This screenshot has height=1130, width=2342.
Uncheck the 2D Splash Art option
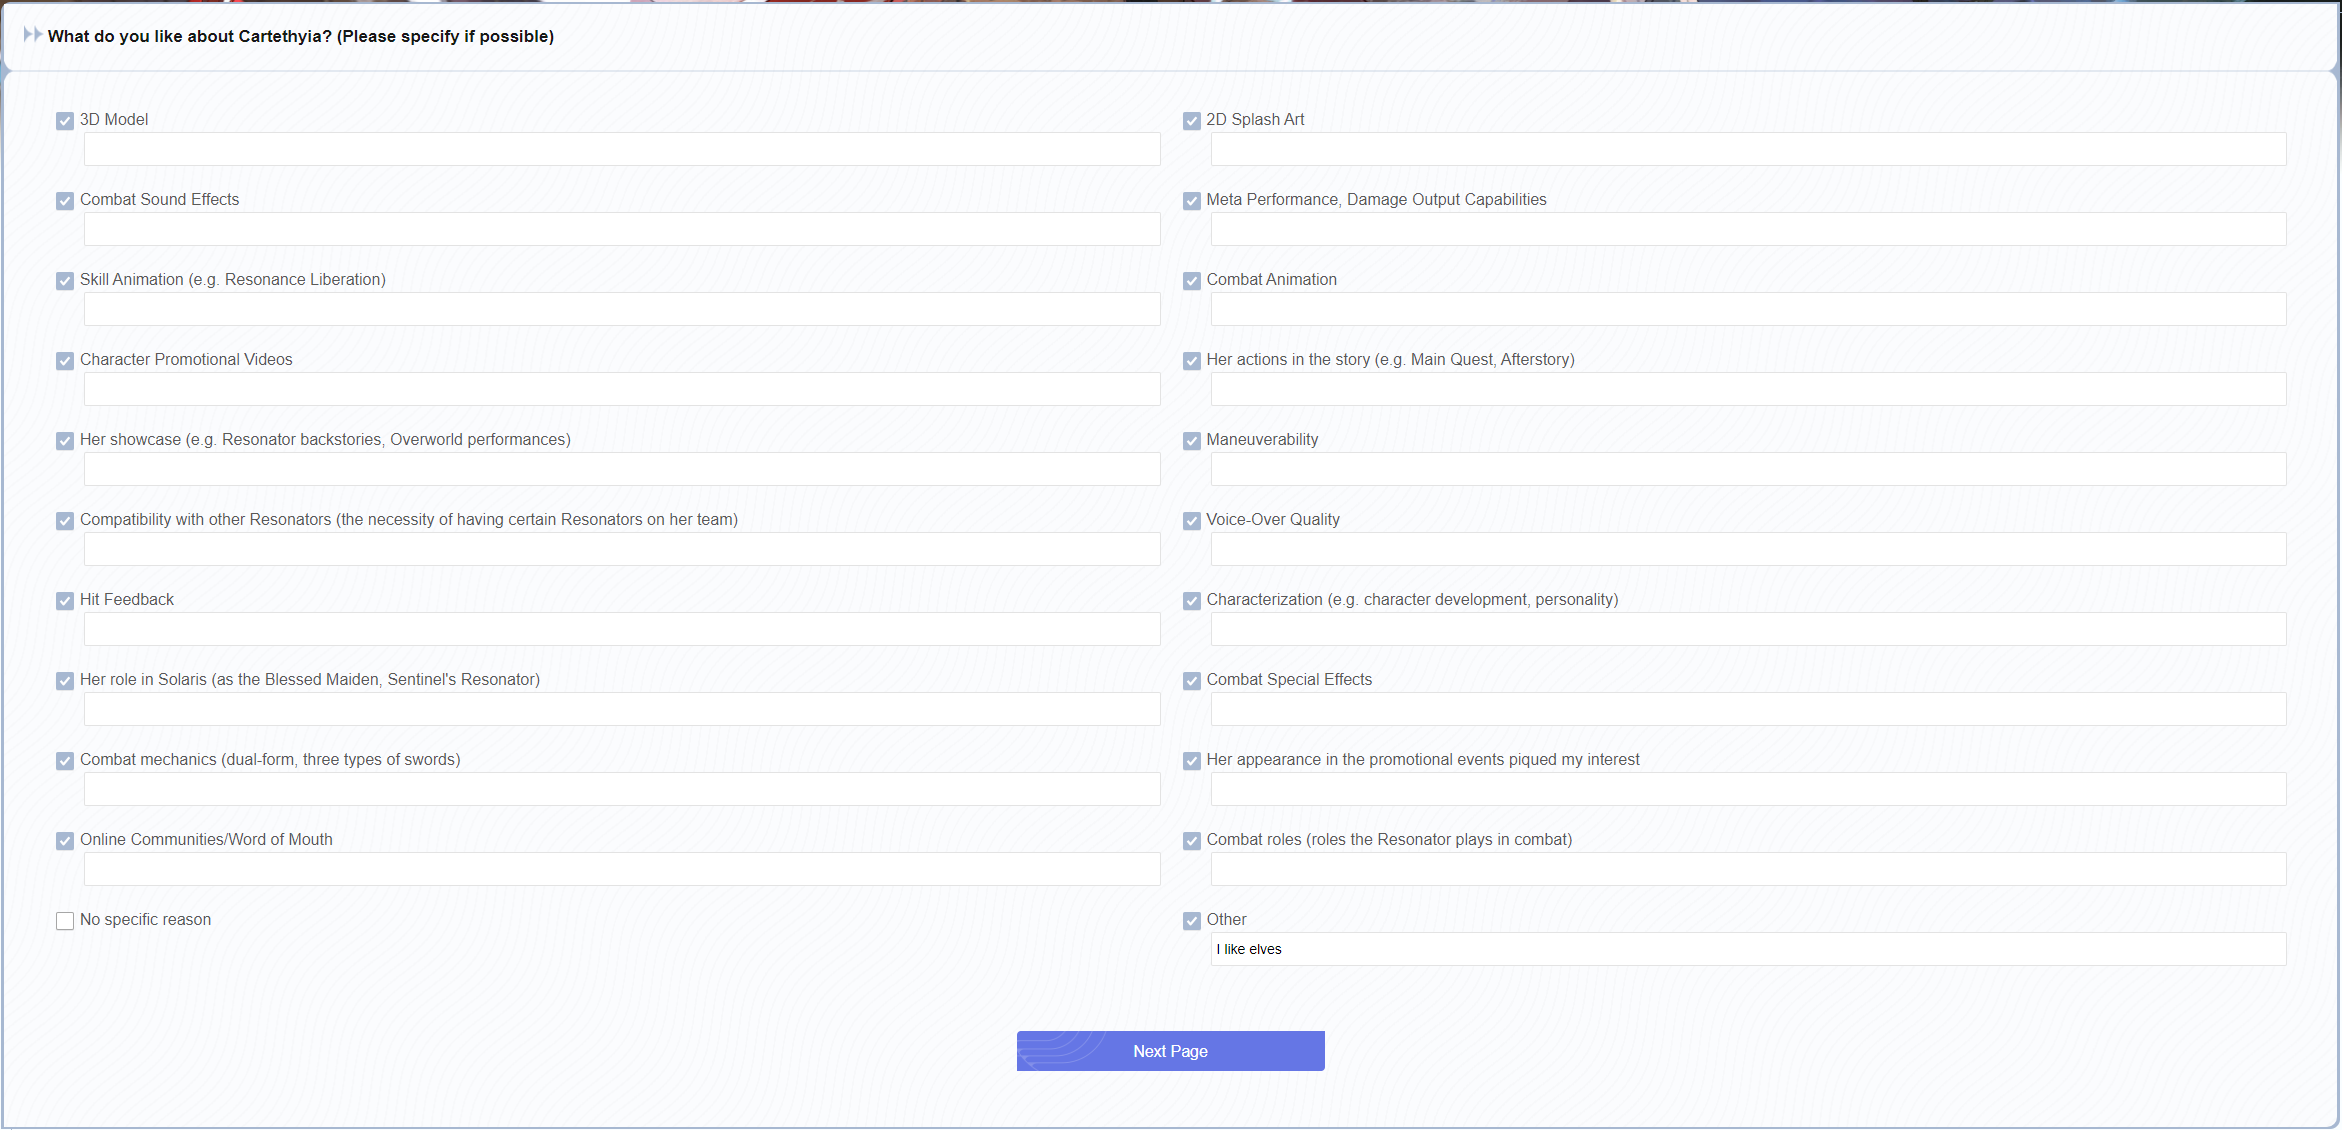(1191, 121)
